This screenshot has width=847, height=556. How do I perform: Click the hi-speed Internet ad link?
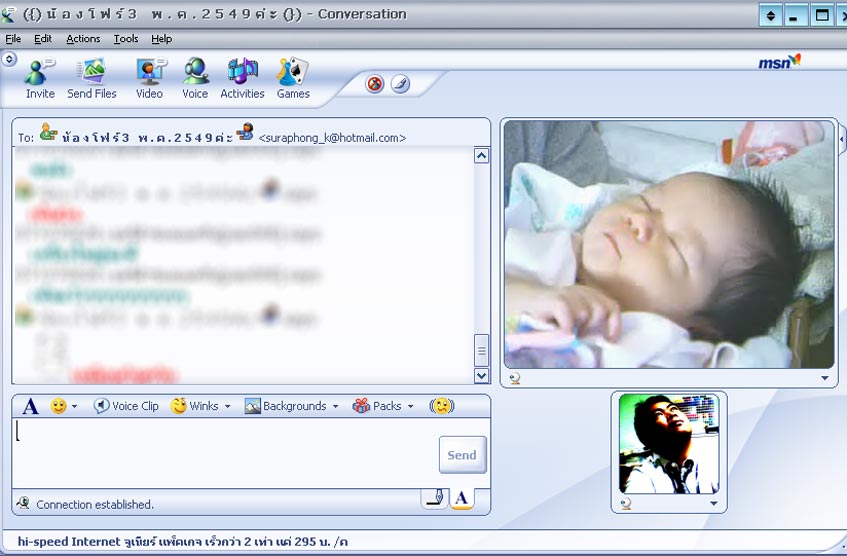[182, 542]
